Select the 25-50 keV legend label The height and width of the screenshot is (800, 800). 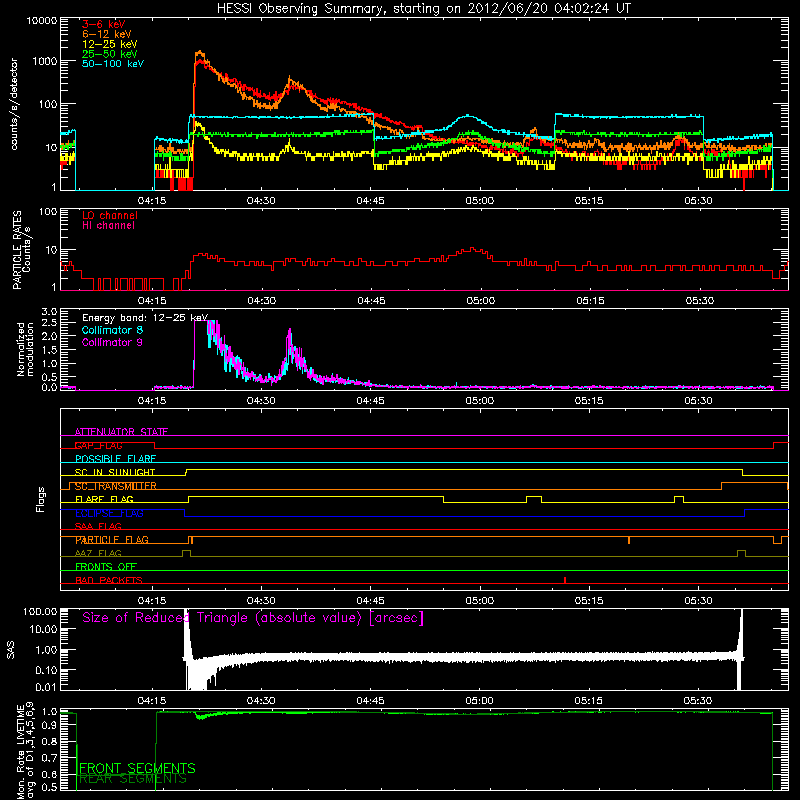coord(110,54)
